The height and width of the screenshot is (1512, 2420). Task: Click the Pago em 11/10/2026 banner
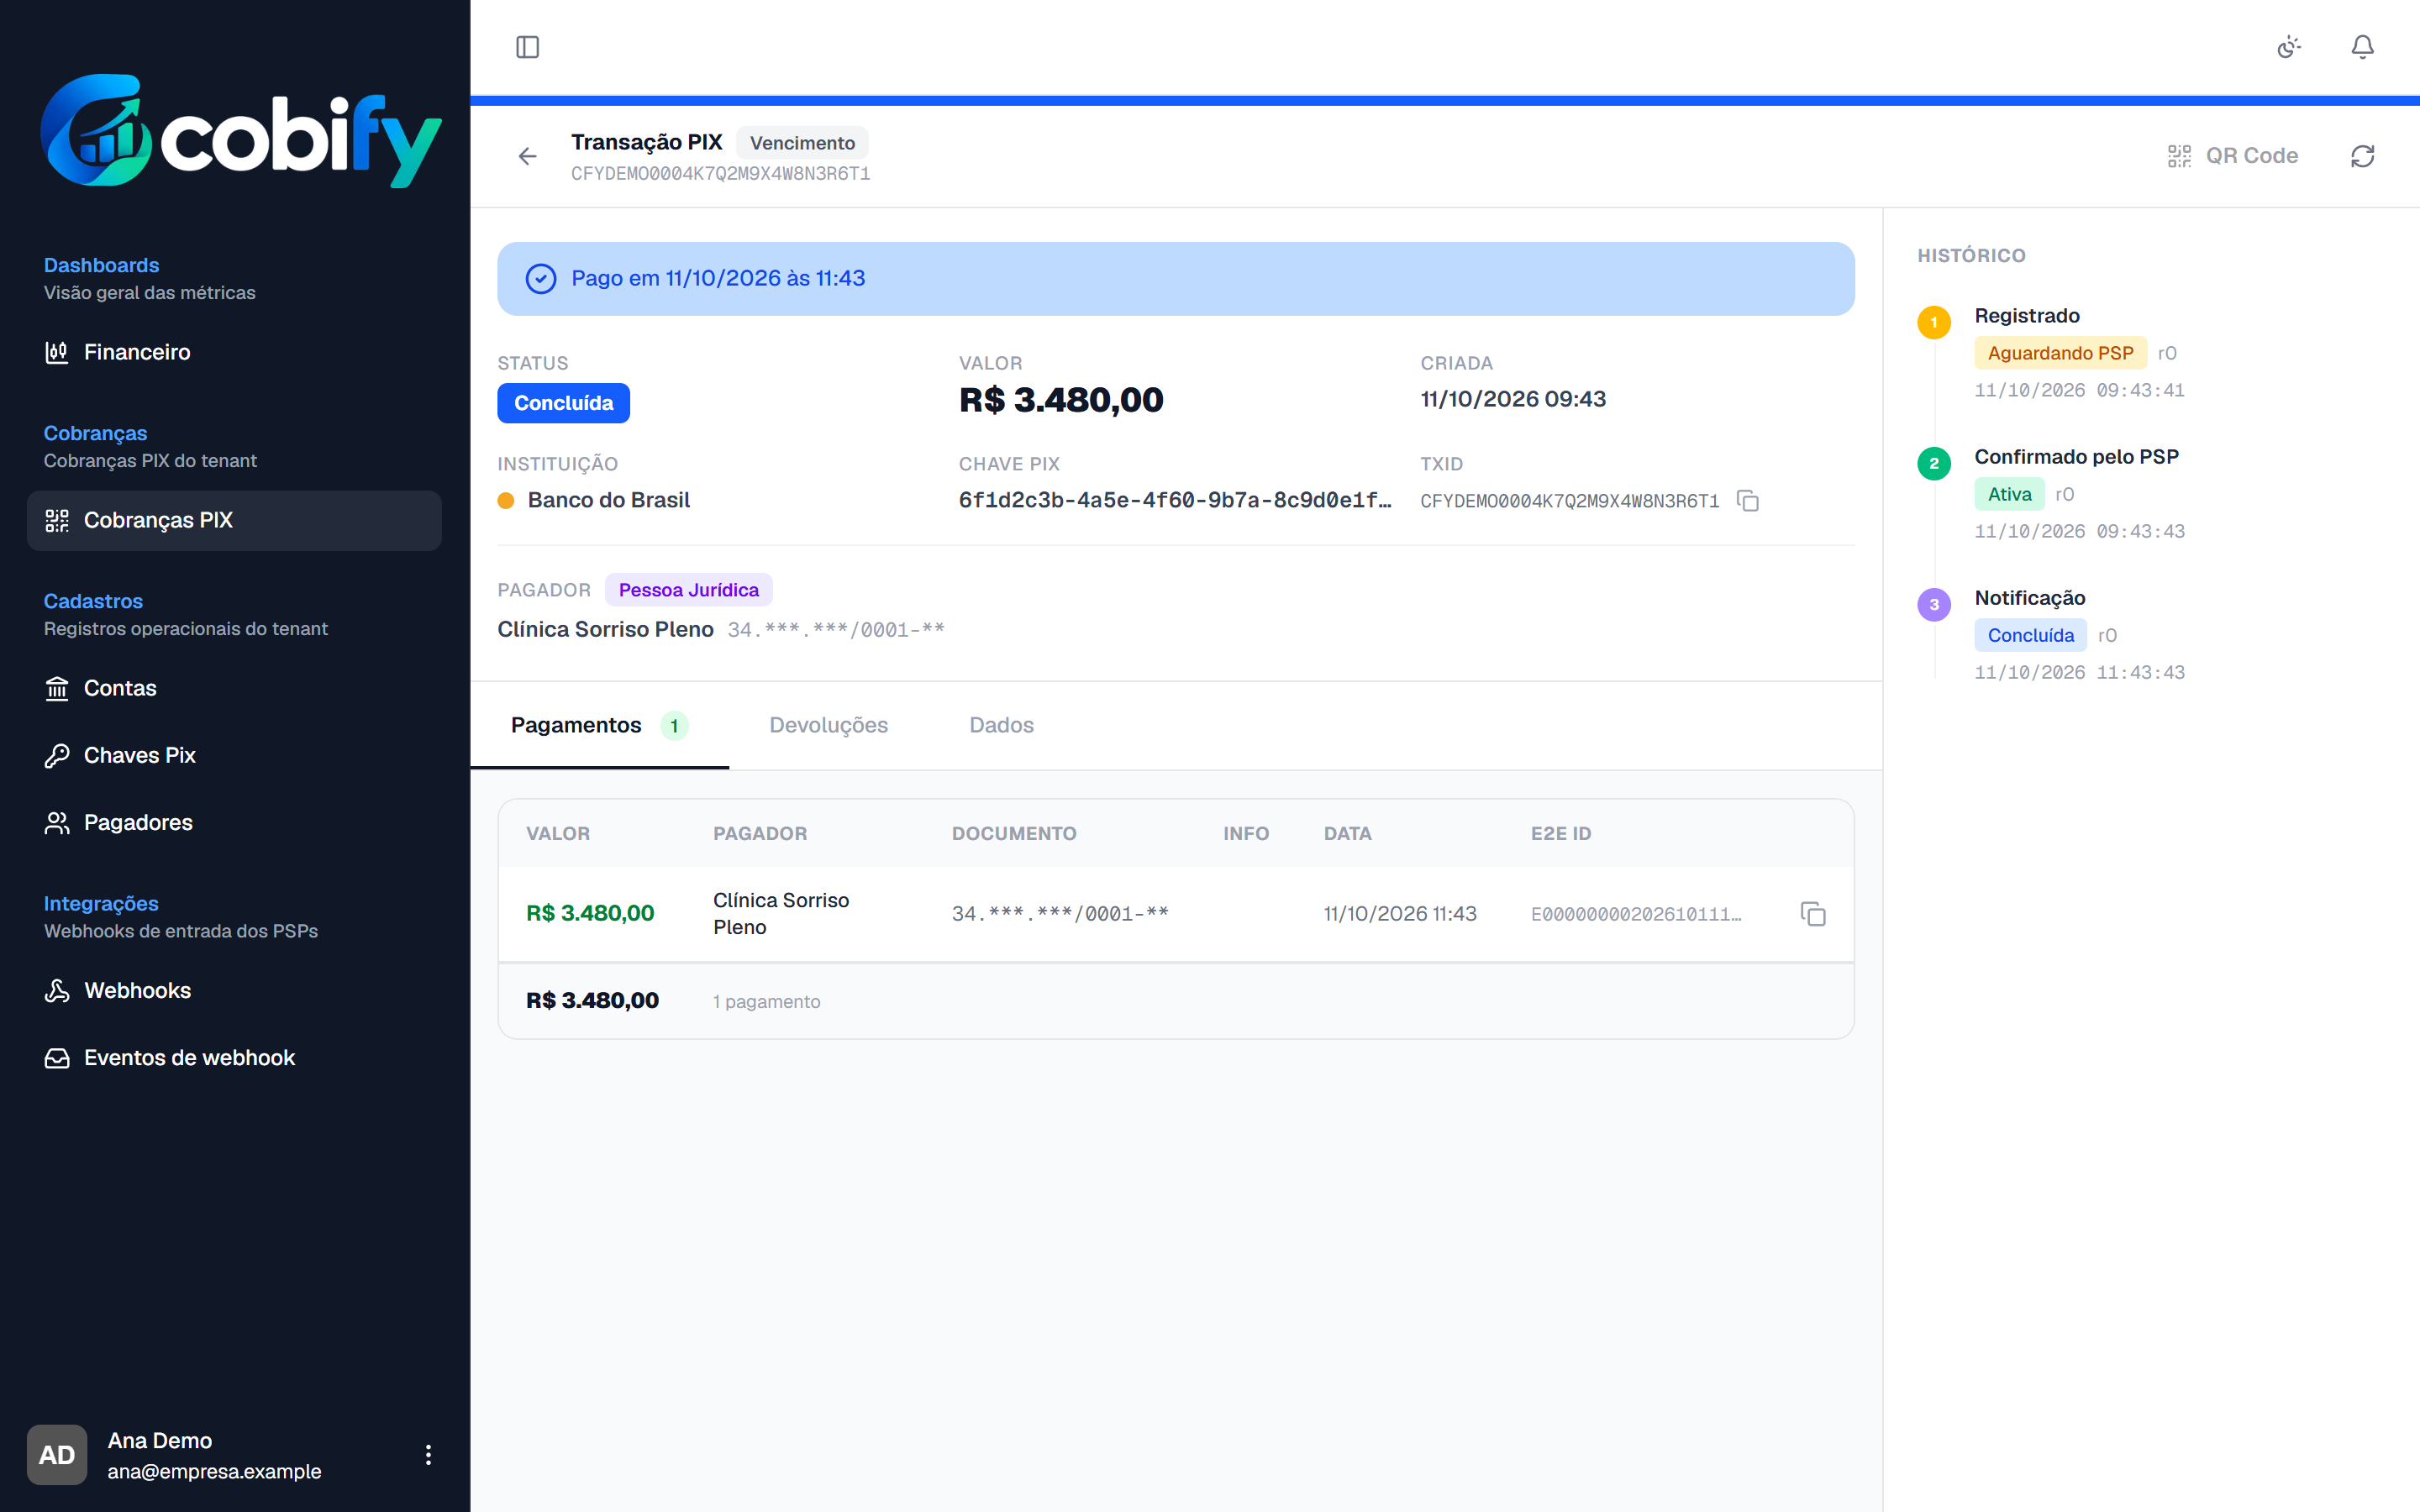point(1176,279)
